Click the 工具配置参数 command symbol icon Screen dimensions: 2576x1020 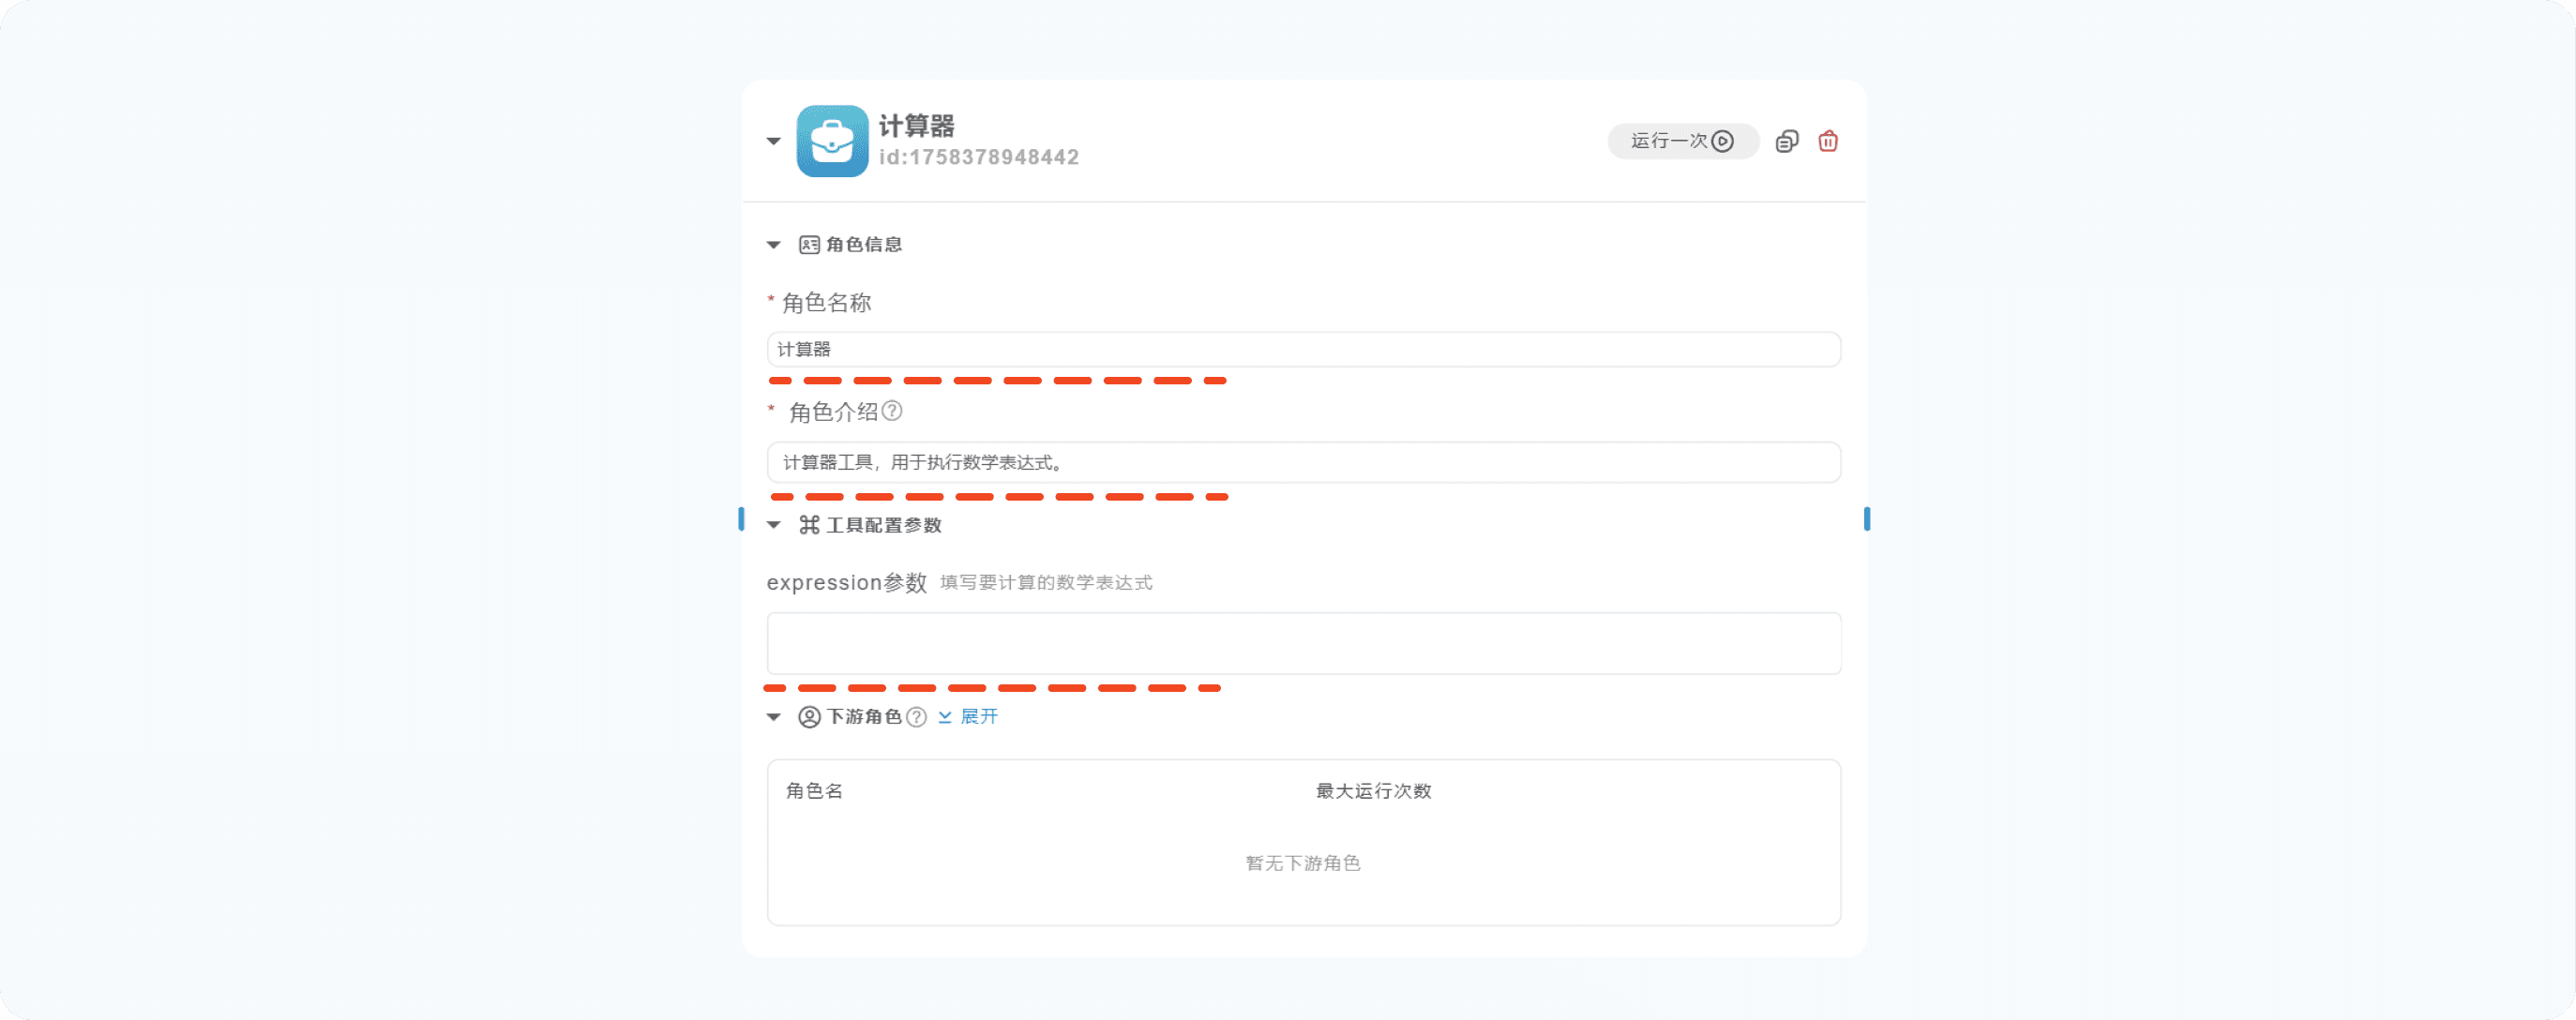click(x=809, y=525)
